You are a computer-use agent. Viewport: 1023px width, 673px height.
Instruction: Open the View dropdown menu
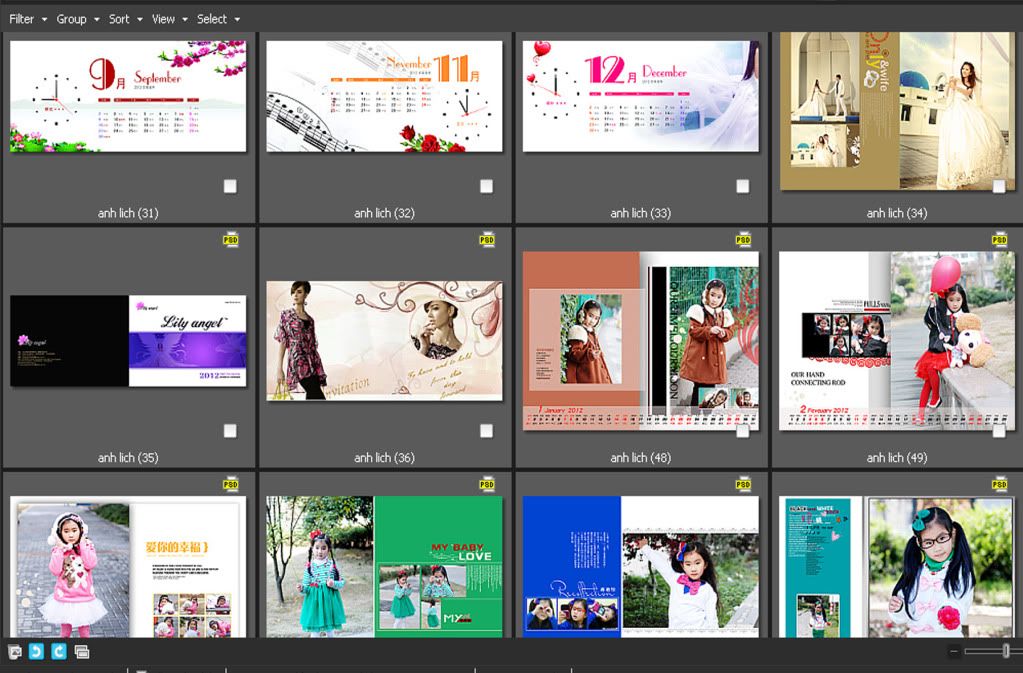point(170,19)
